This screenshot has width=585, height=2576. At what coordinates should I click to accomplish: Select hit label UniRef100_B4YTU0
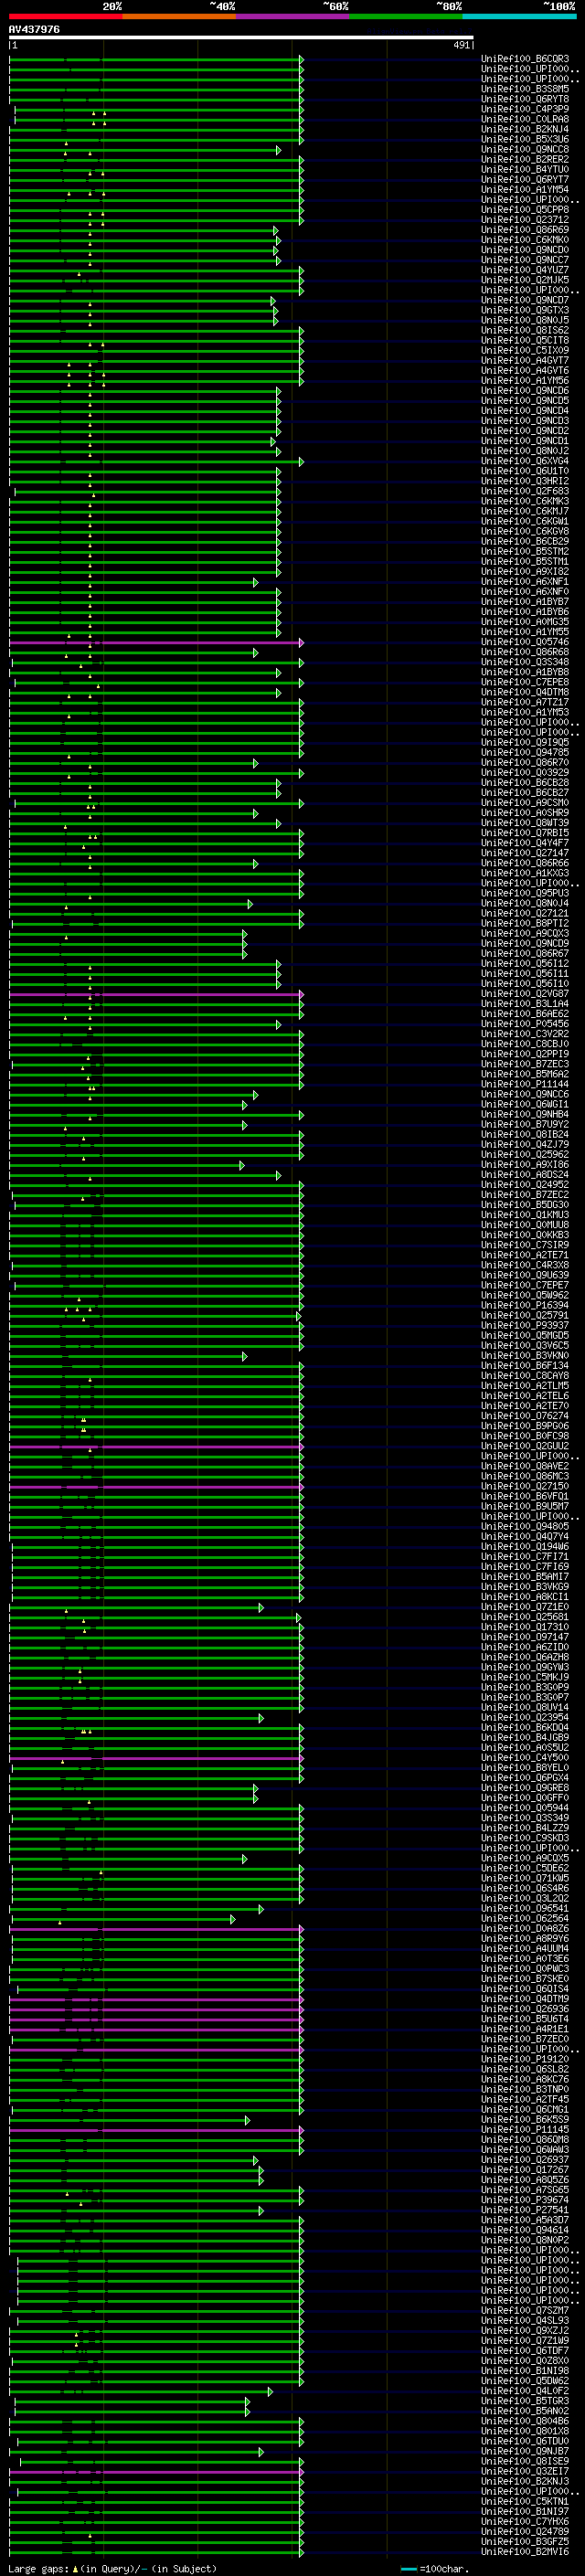(x=525, y=169)
